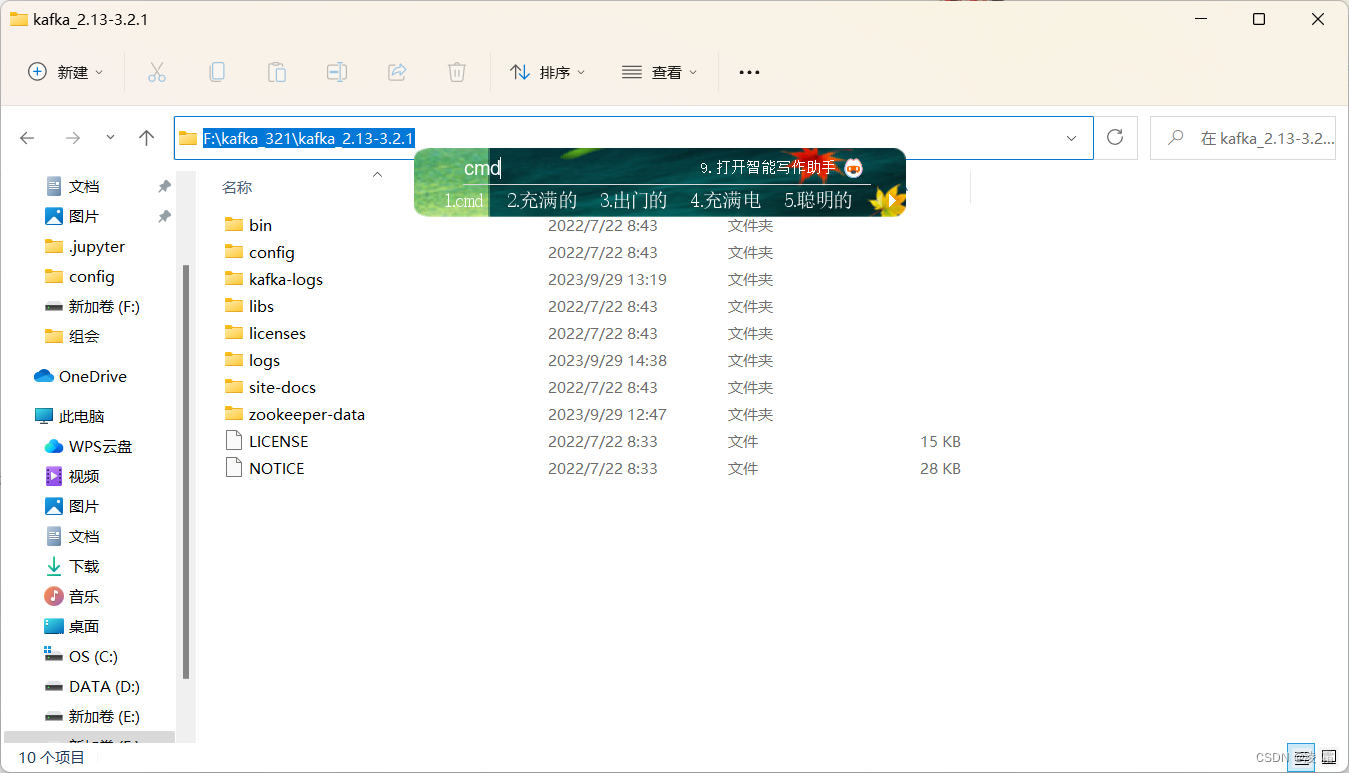Image resolution: width=1349 pixels, height=773 pixels.
Task: Click the Copy icon in the toolbar
Action: 216,71
